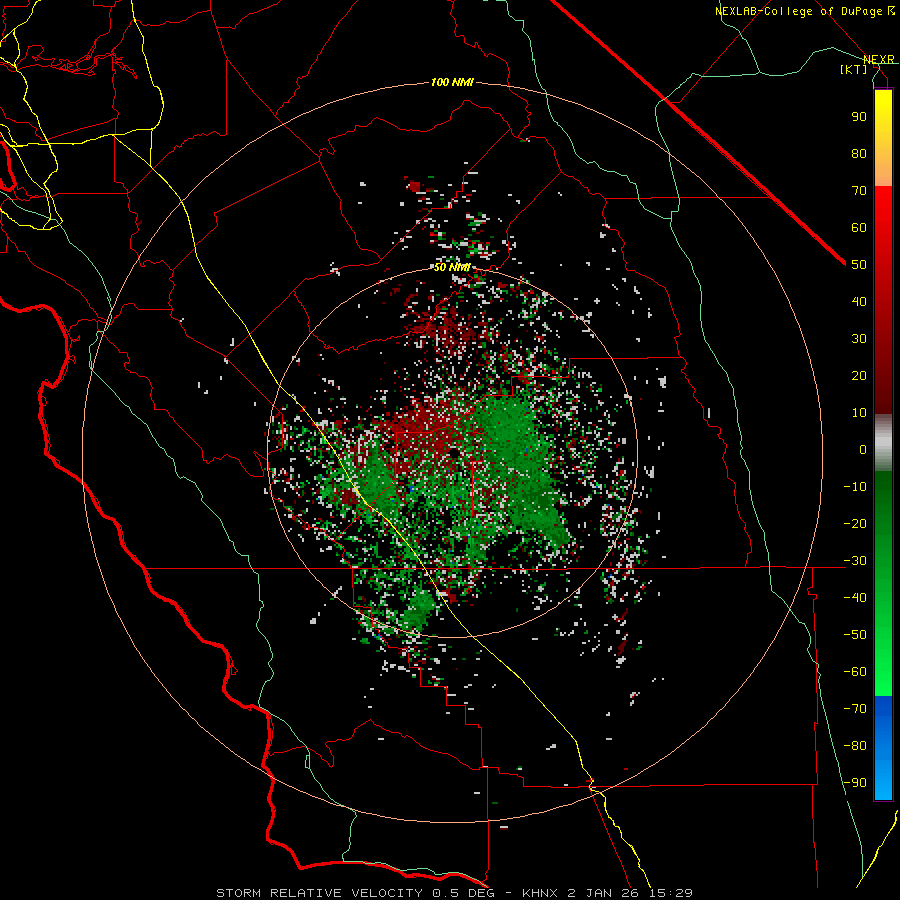Click the 60 value on the velocity scale
Image resolution: width=900 pixels, height=900 pixels.
[859, 227]
